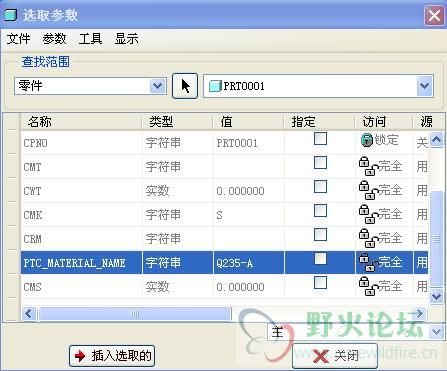Toggle the 指定 checkbox for CRM
This screenshot has height=371, width=447.
tap(320, 235)
